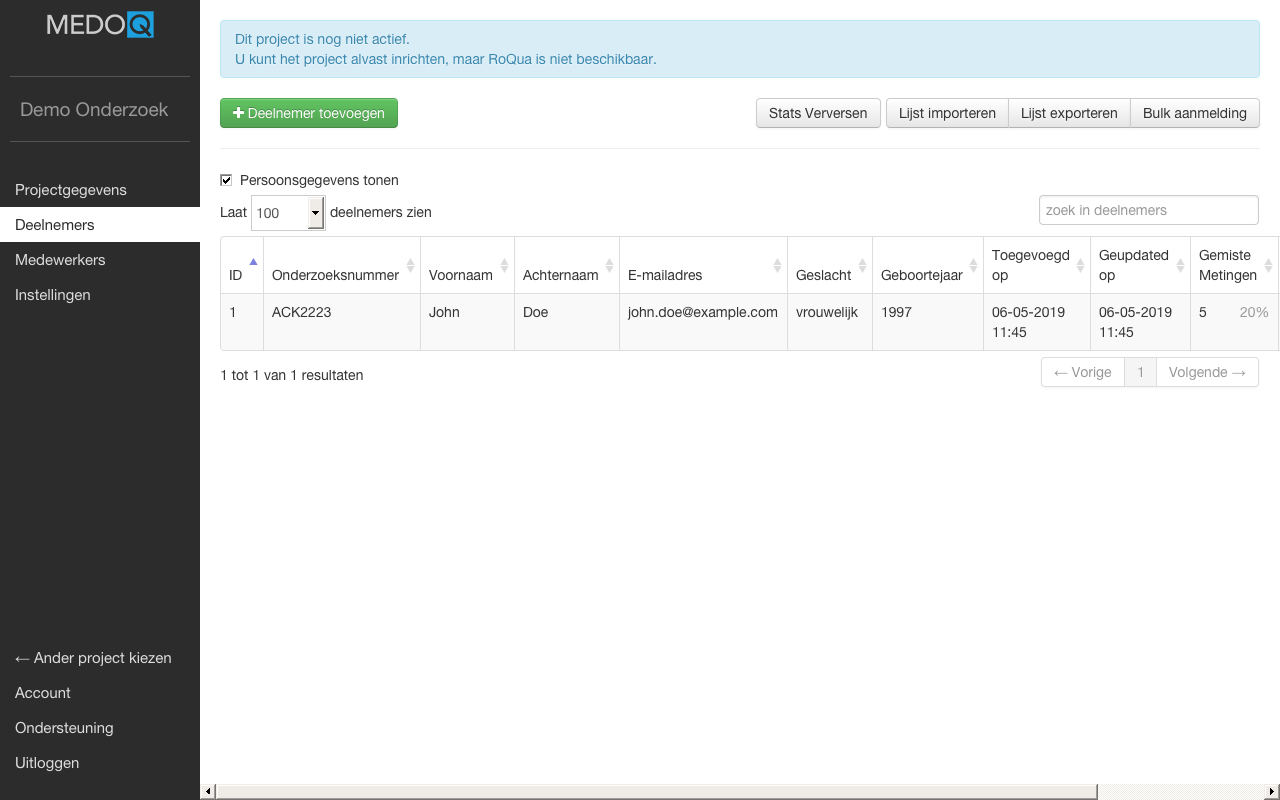Open Projectgegevens in the sidebar

point(71,190)
